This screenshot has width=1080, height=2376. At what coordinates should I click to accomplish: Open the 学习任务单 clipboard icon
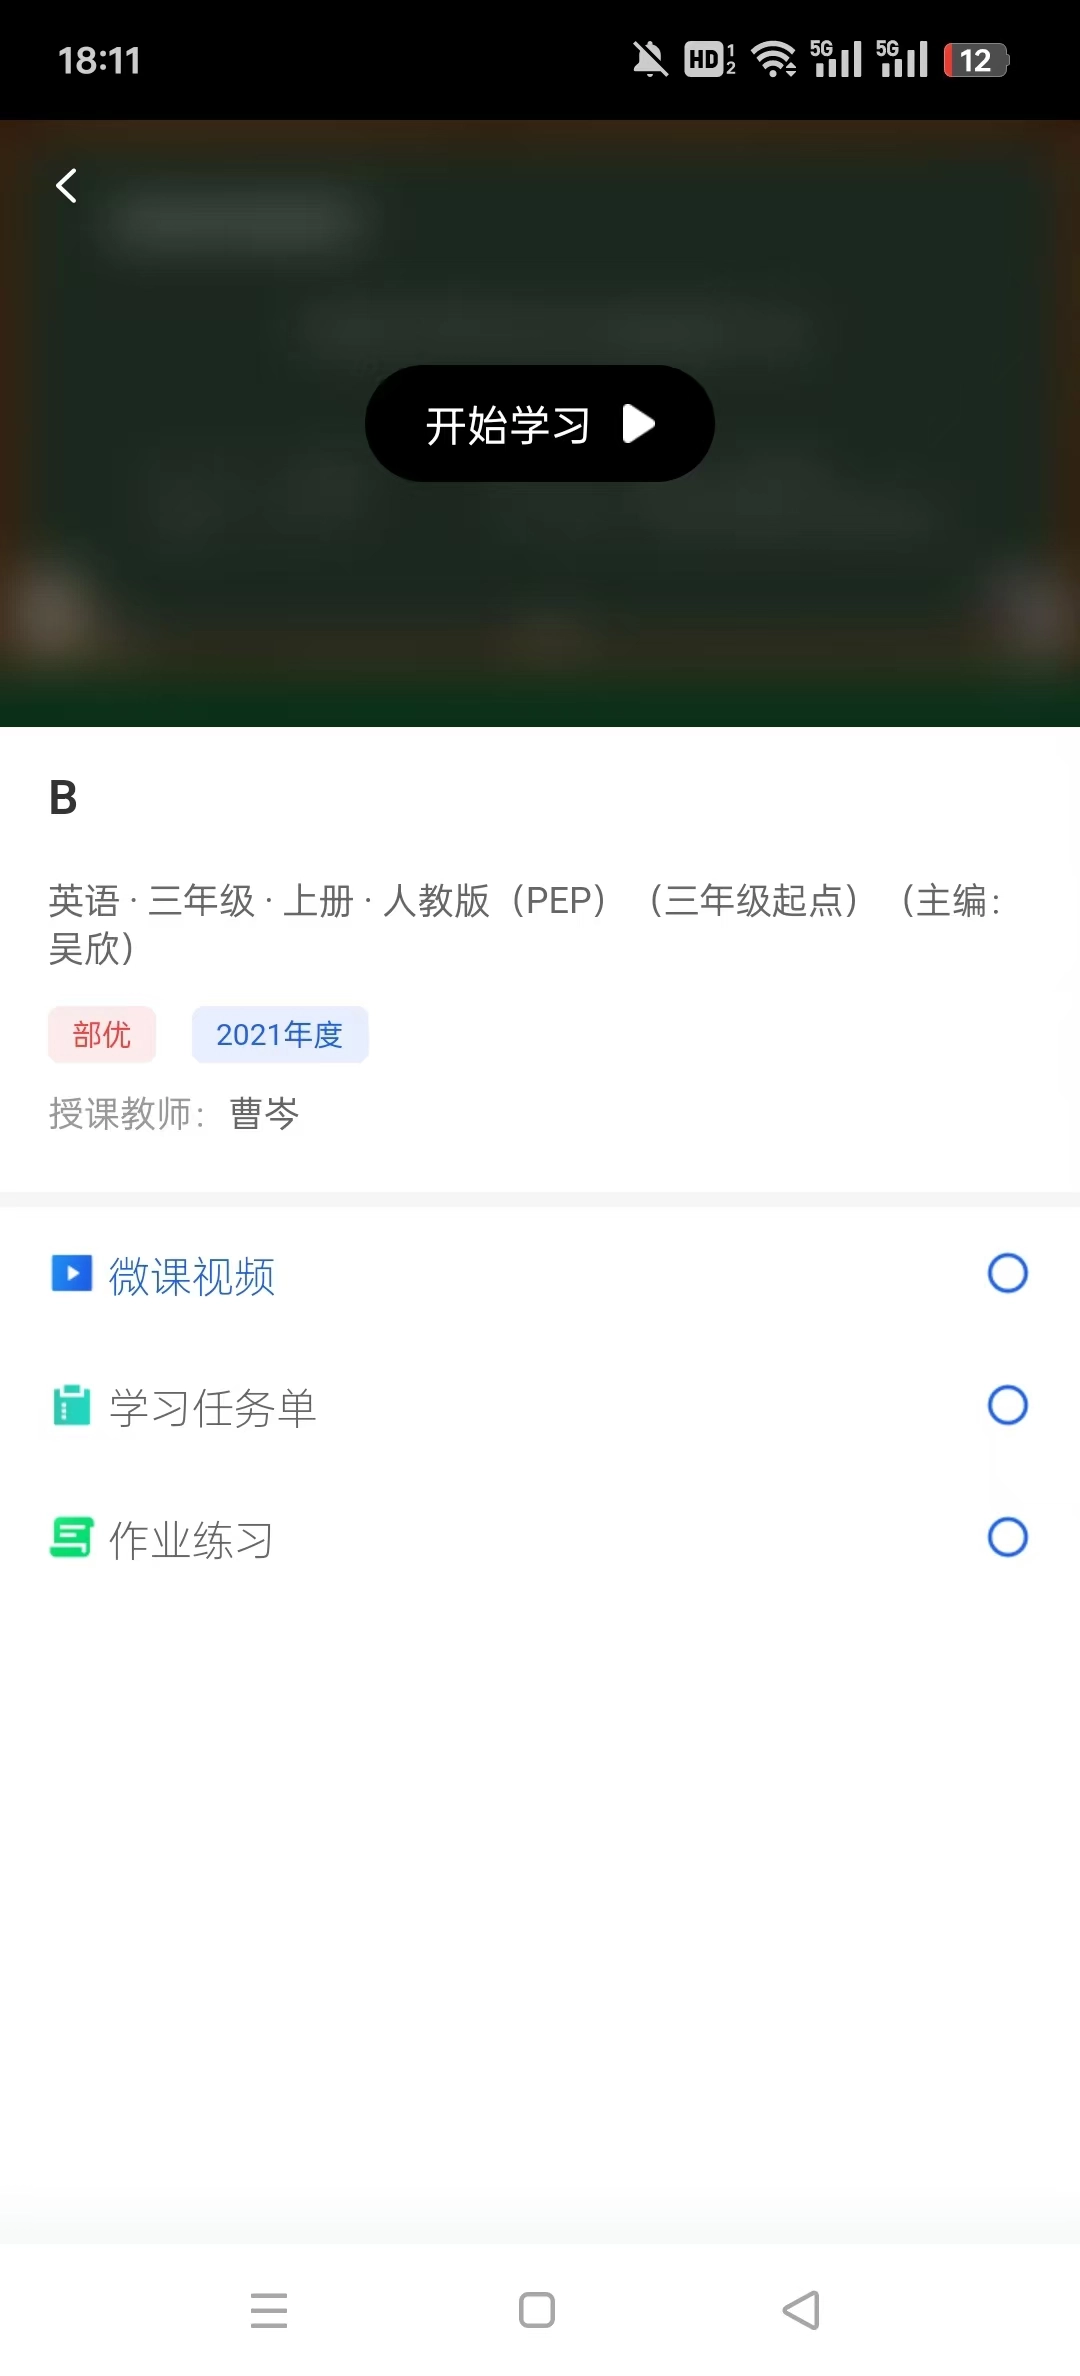tap(72, 1405)
